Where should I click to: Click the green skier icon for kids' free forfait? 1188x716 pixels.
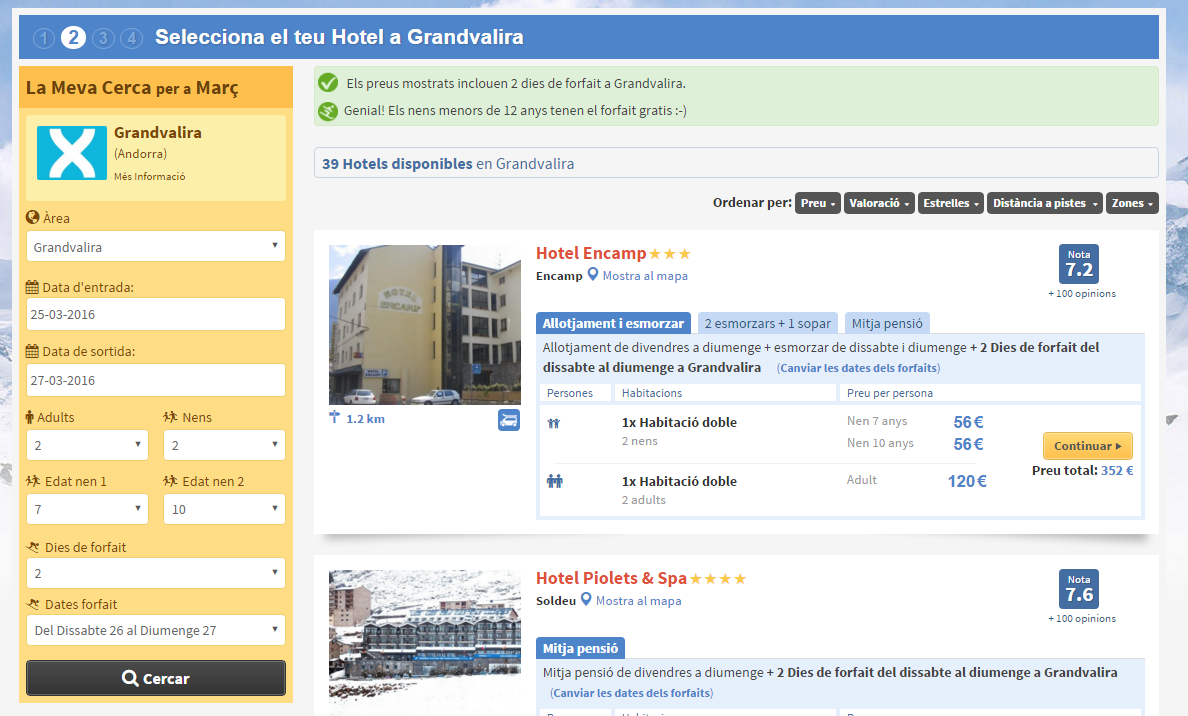pyautogui.click(x=328, y=111)
